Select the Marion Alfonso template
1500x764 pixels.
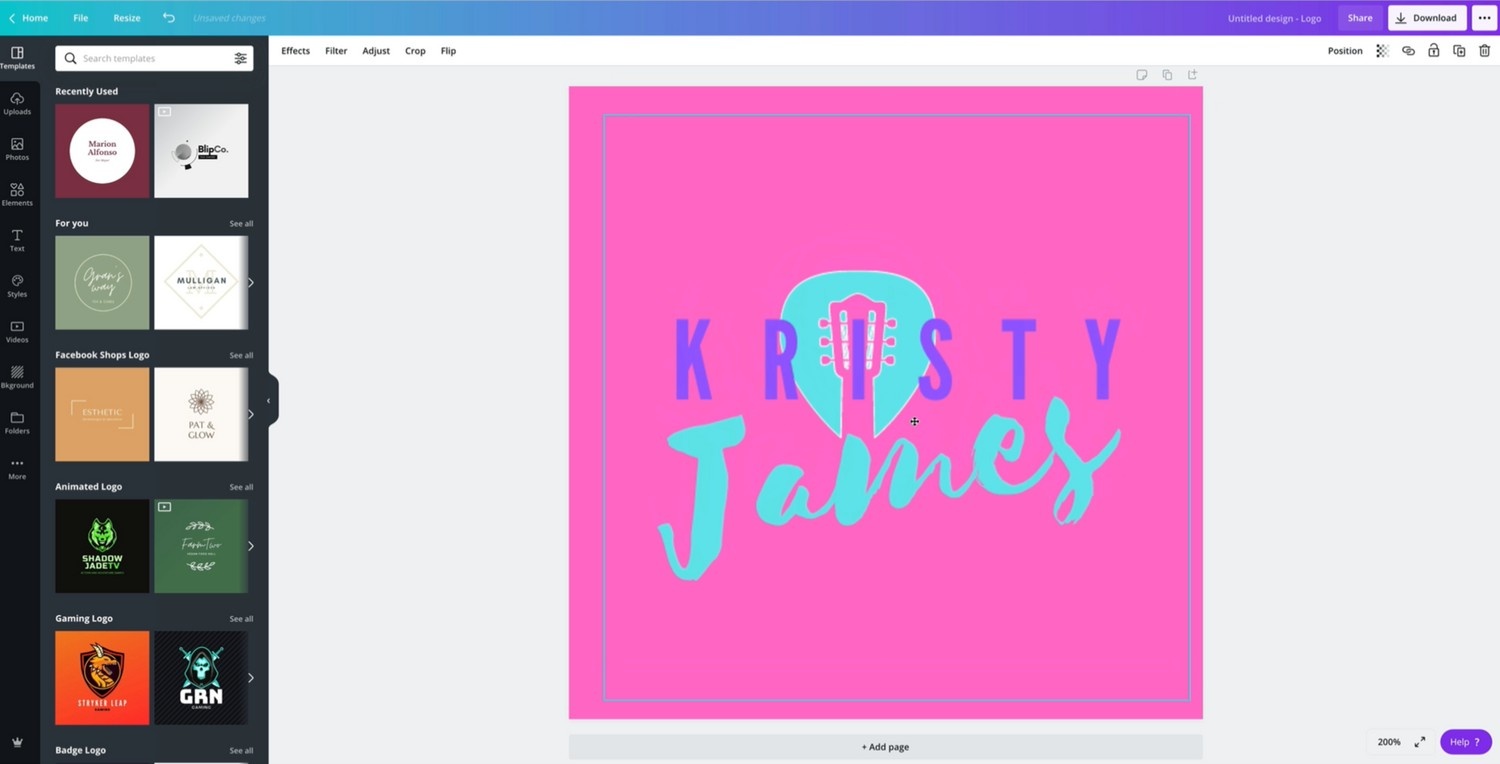coord(102,151)
